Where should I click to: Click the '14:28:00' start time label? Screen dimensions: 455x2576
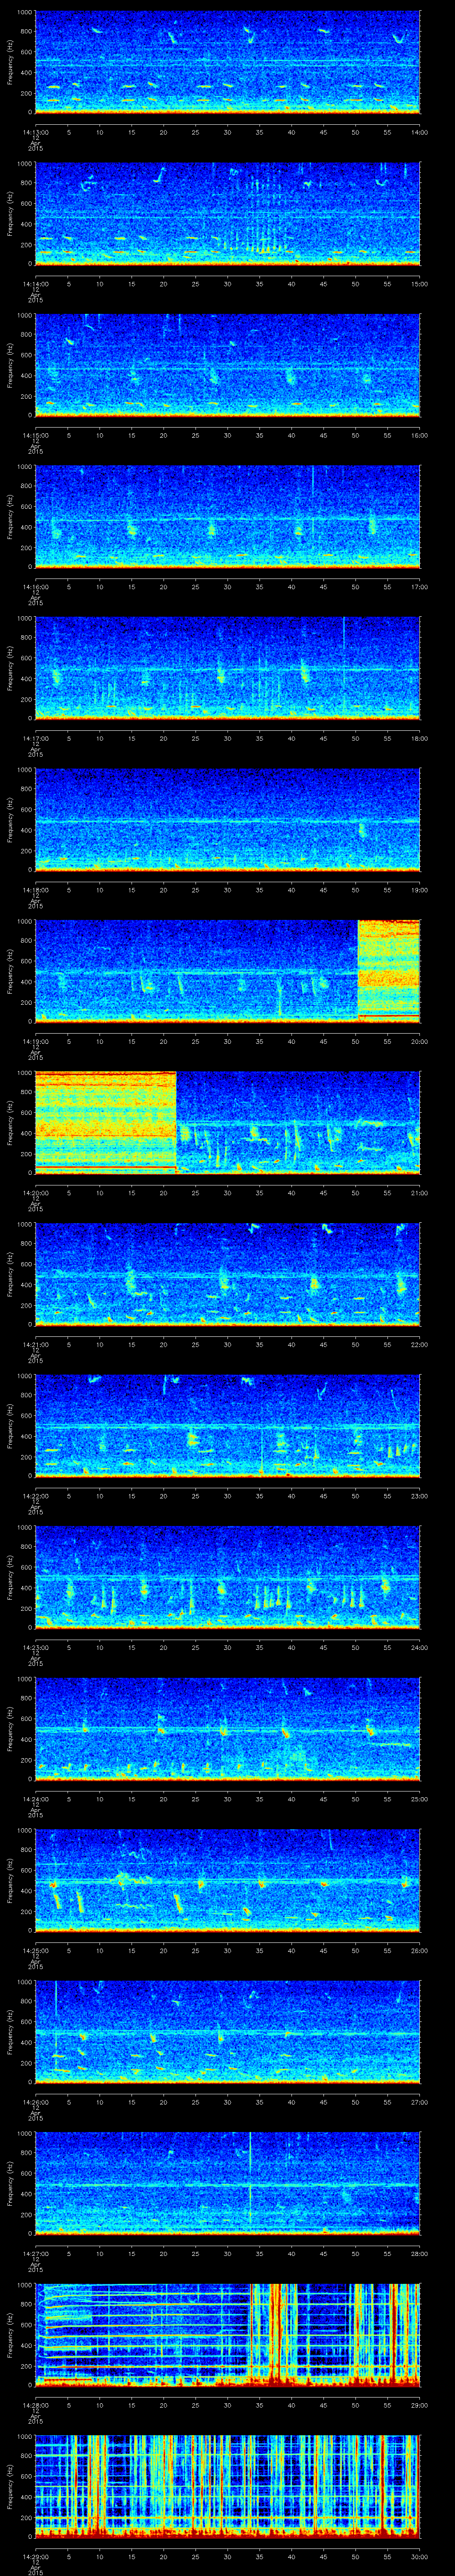pos(35,2405)
